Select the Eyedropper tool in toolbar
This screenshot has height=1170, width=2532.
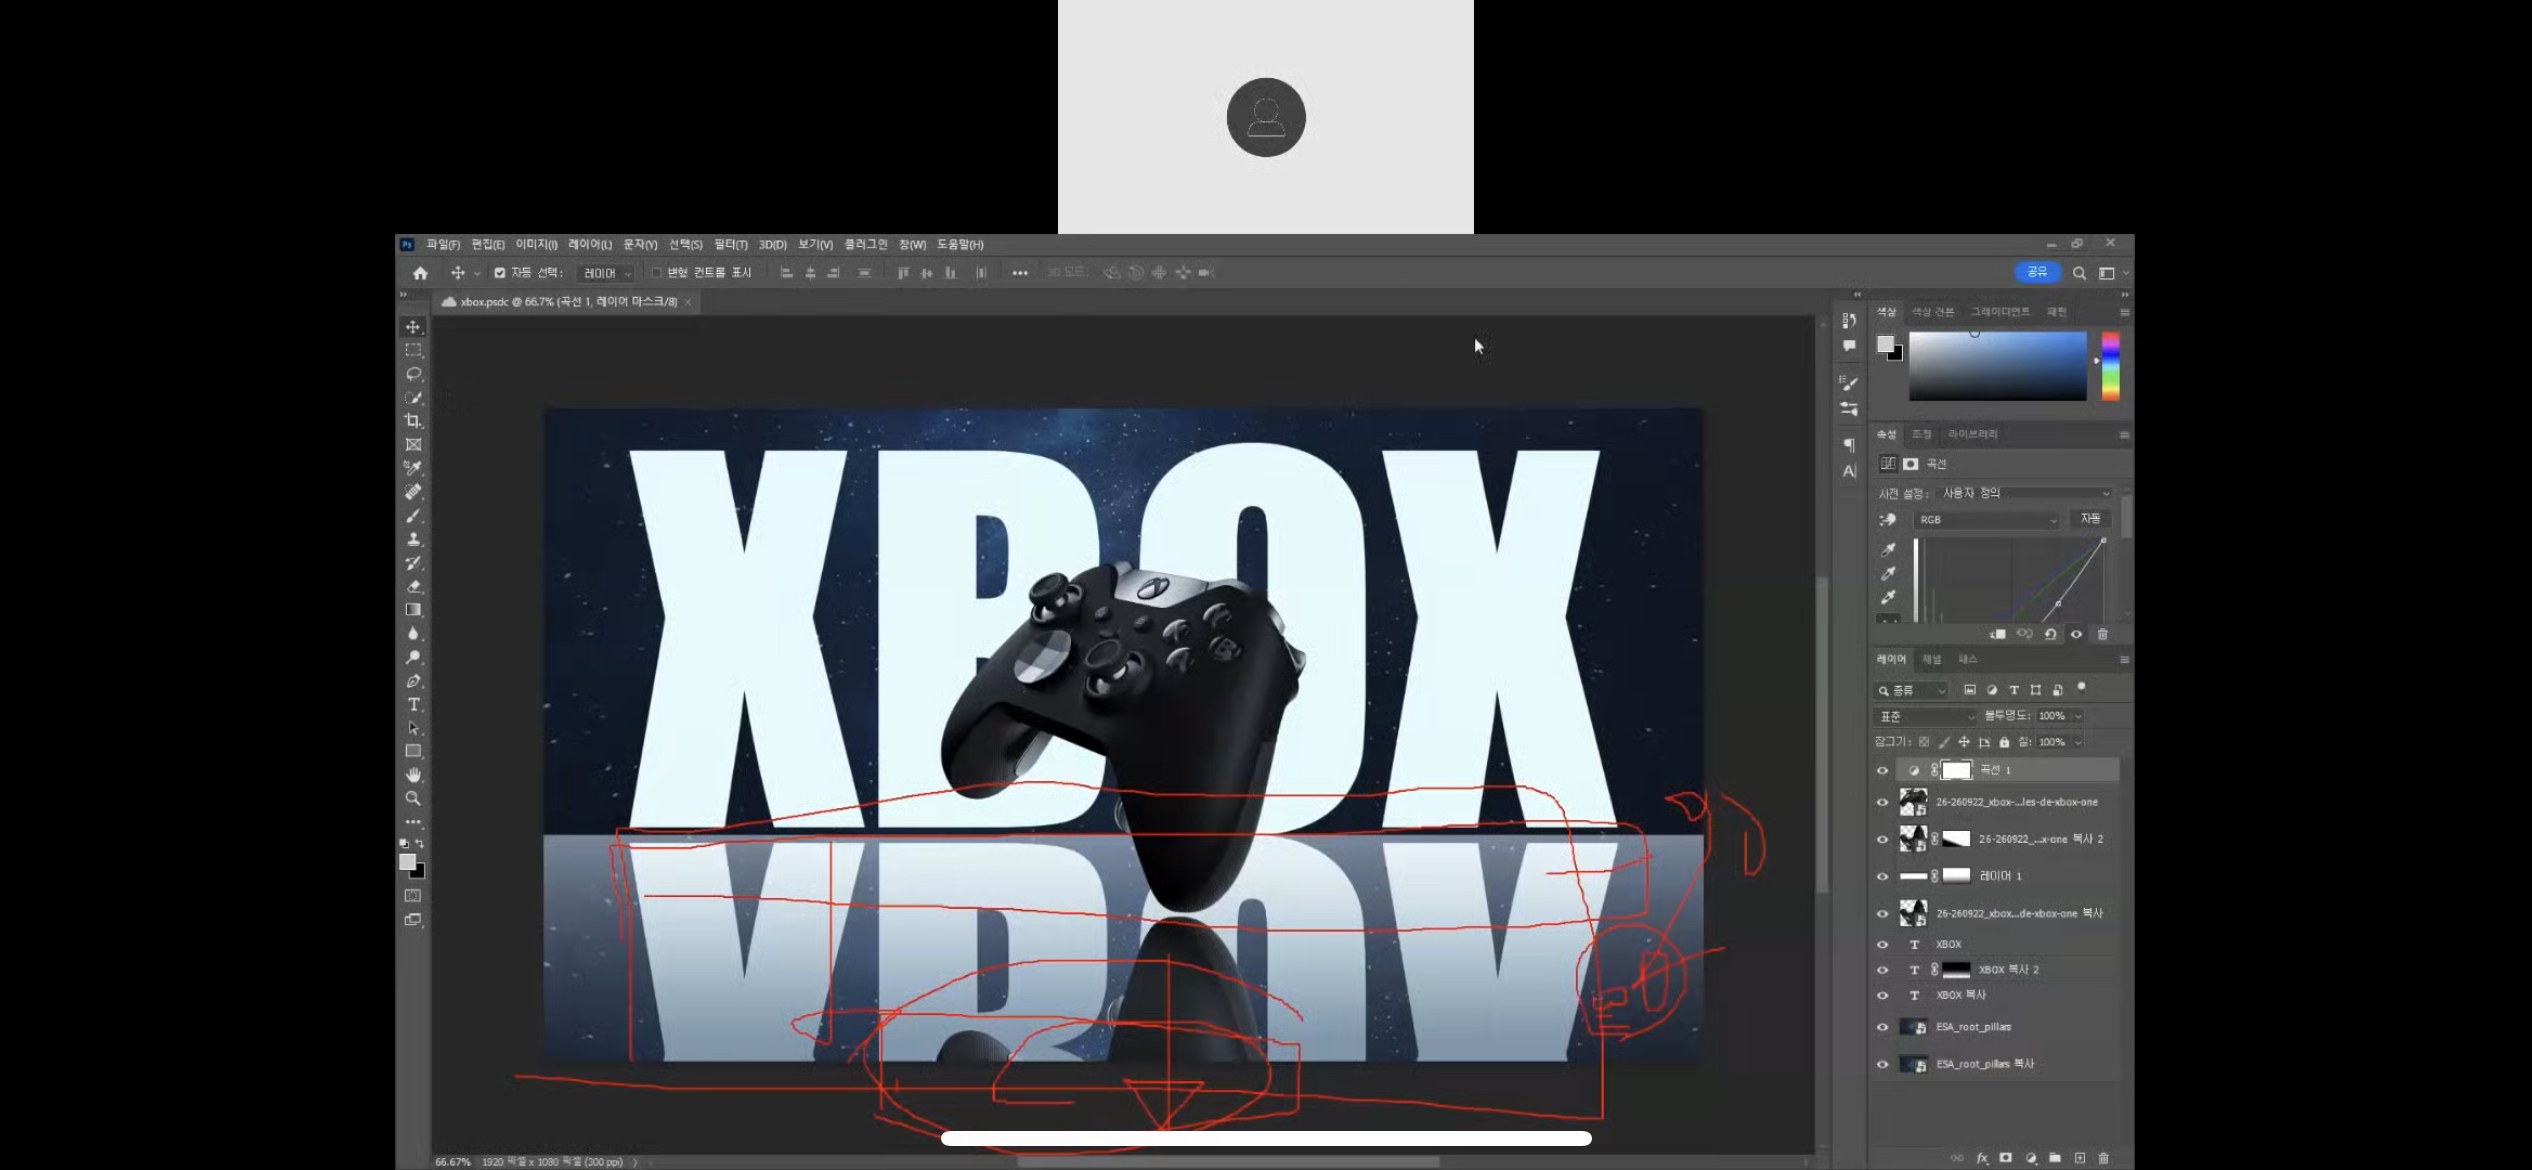(413, 468)
